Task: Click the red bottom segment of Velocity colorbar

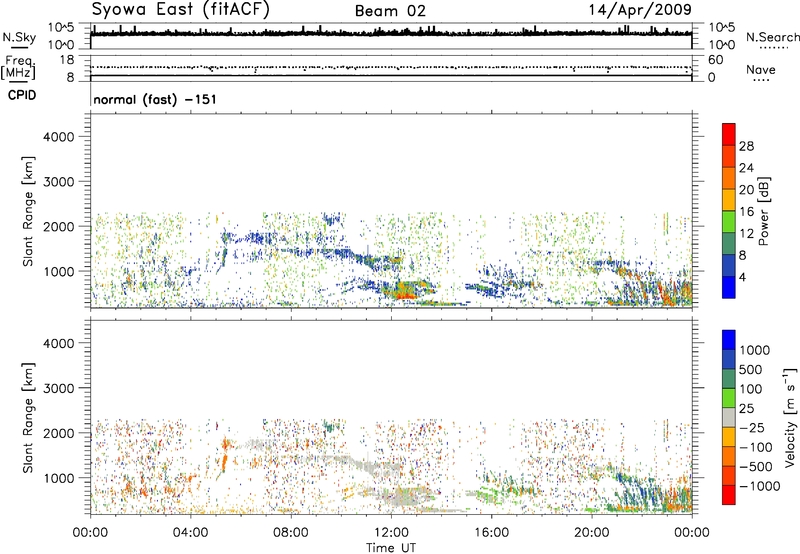Action: click(729, 495)
